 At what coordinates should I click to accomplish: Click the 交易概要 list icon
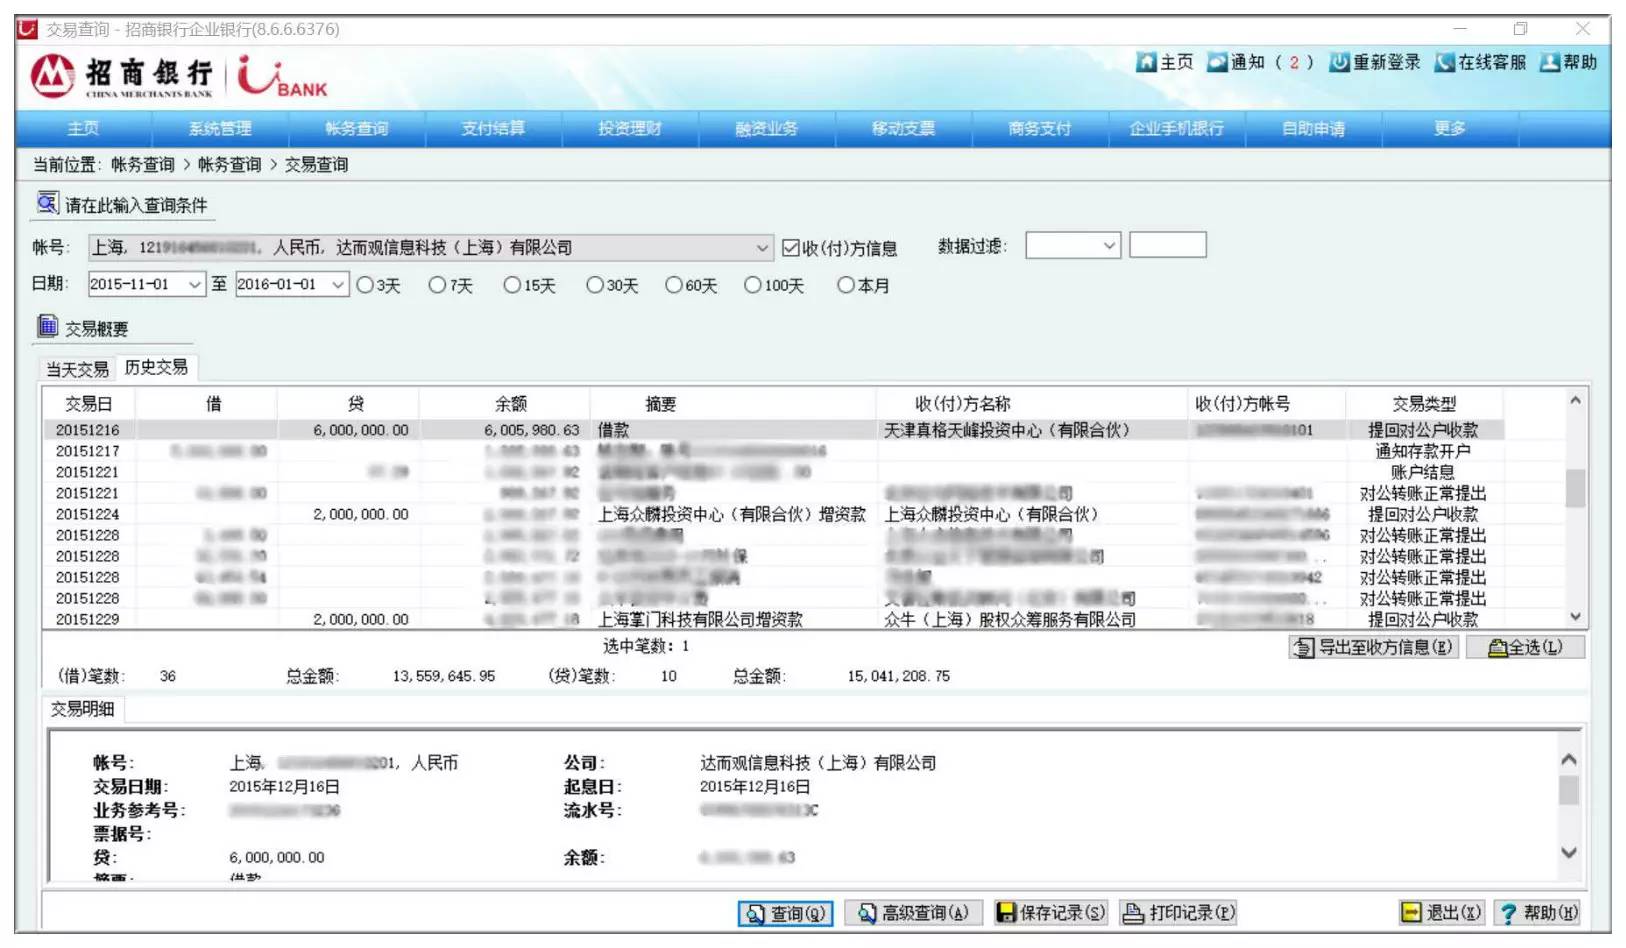[48, 326]
